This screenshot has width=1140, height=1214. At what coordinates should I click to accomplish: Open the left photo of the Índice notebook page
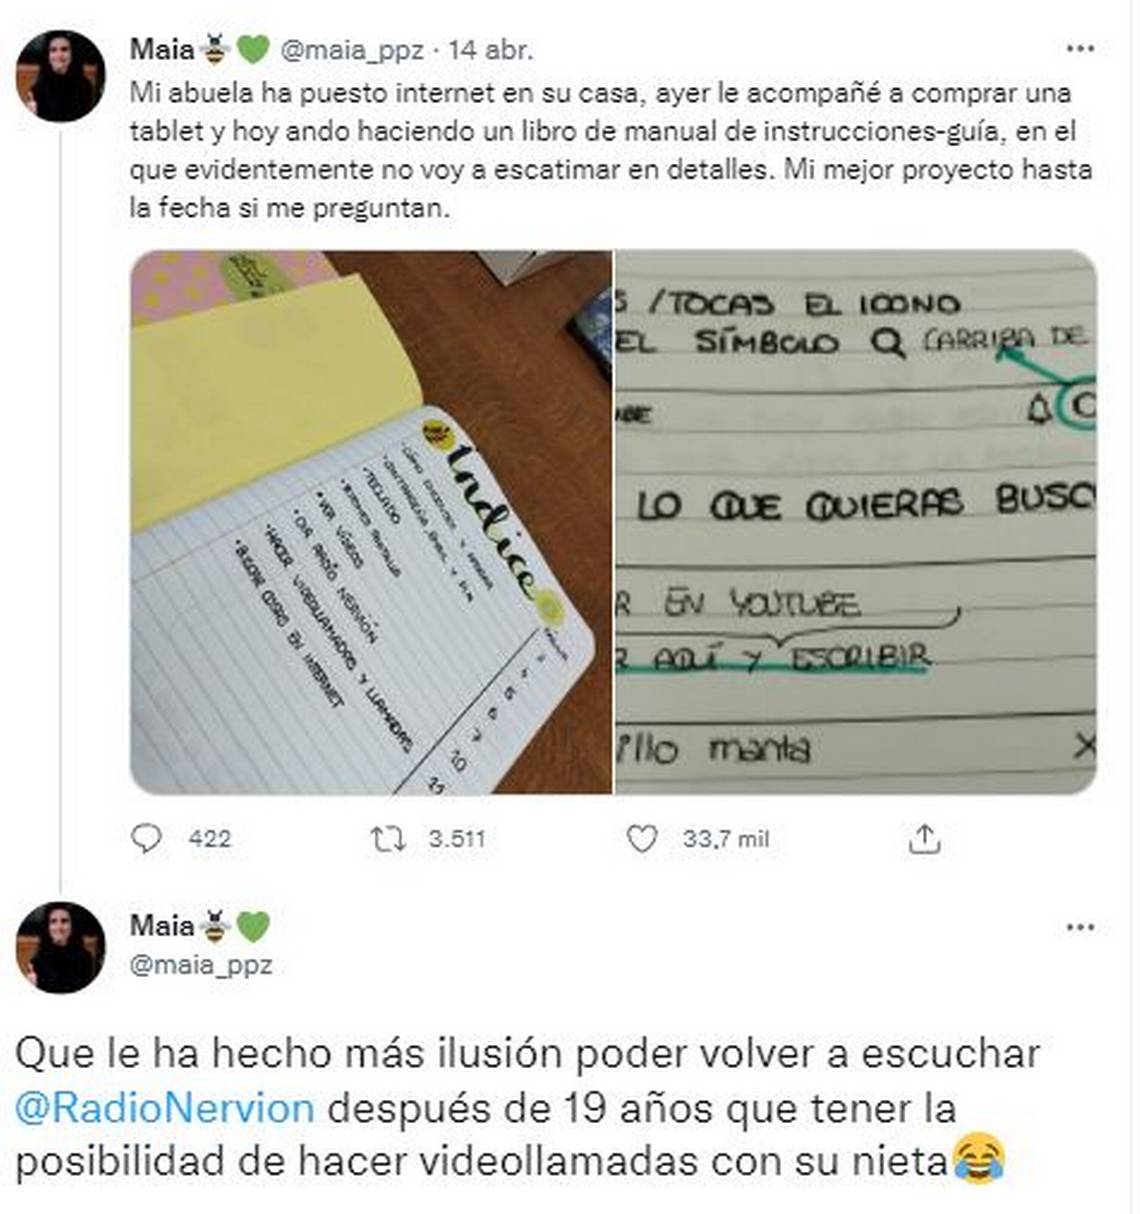click(x=371, y=522)
